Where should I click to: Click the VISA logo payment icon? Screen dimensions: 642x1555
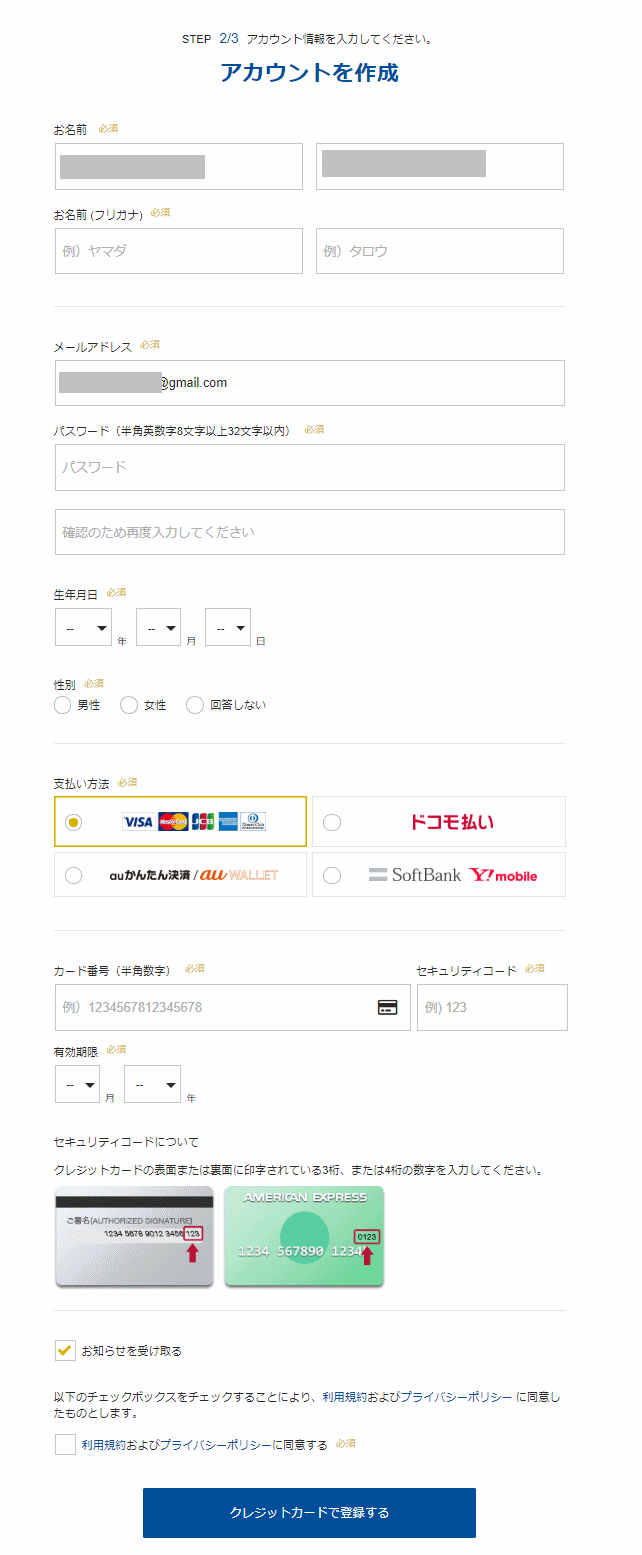click(138, 822)
